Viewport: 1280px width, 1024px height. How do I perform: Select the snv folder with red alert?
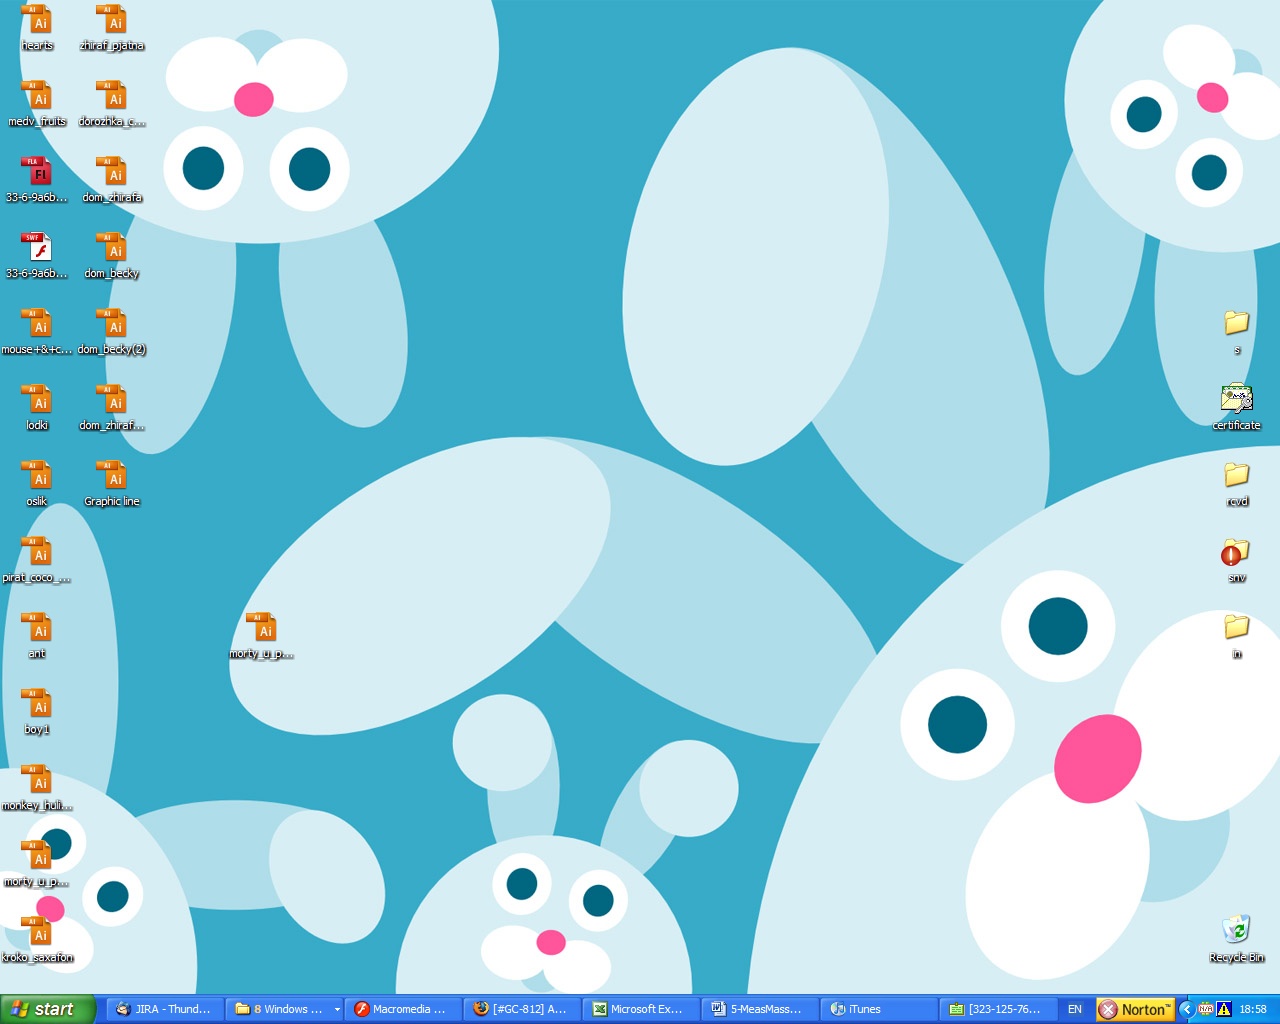pos(1237,554)
